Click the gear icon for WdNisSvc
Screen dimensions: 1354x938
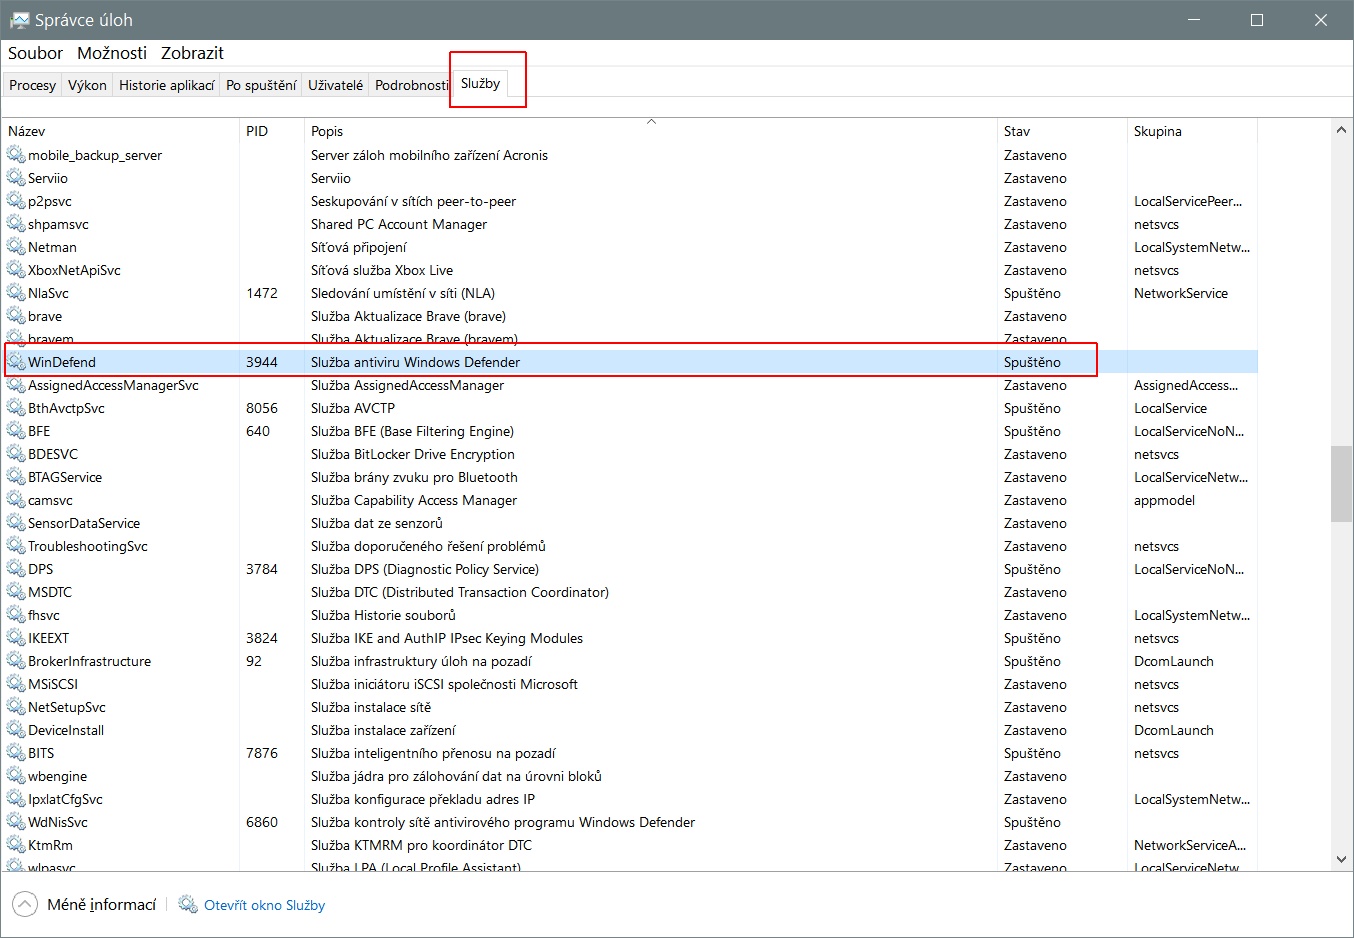tap(16, 822)
